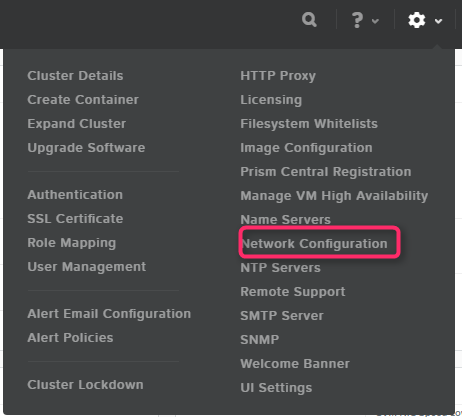Open the help question mark icon
The width and height of the screenshot is (462, 417).
(x=357, y=20)
